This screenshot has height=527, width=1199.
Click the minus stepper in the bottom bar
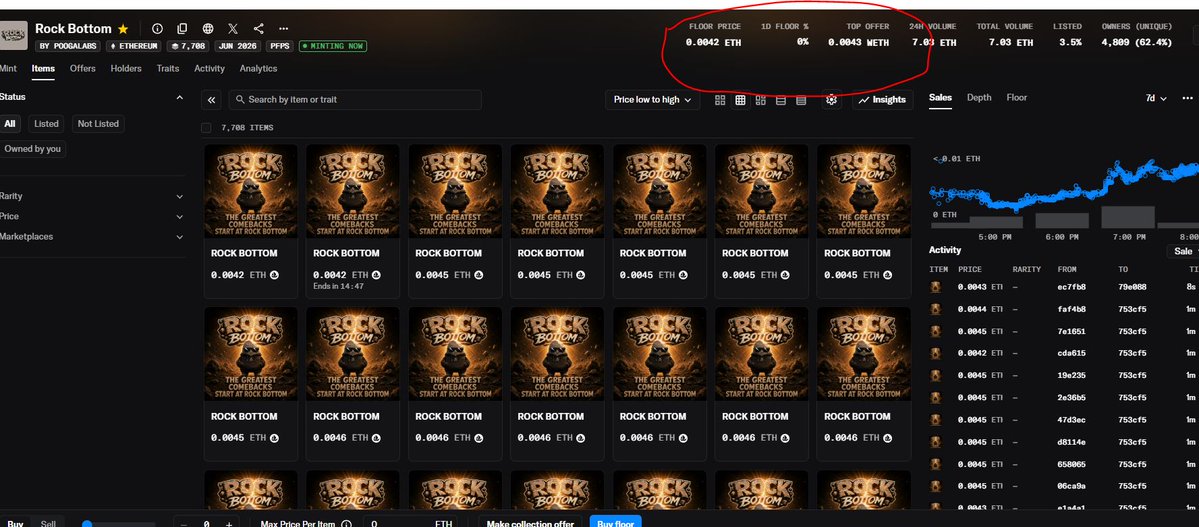coord(184,524)
